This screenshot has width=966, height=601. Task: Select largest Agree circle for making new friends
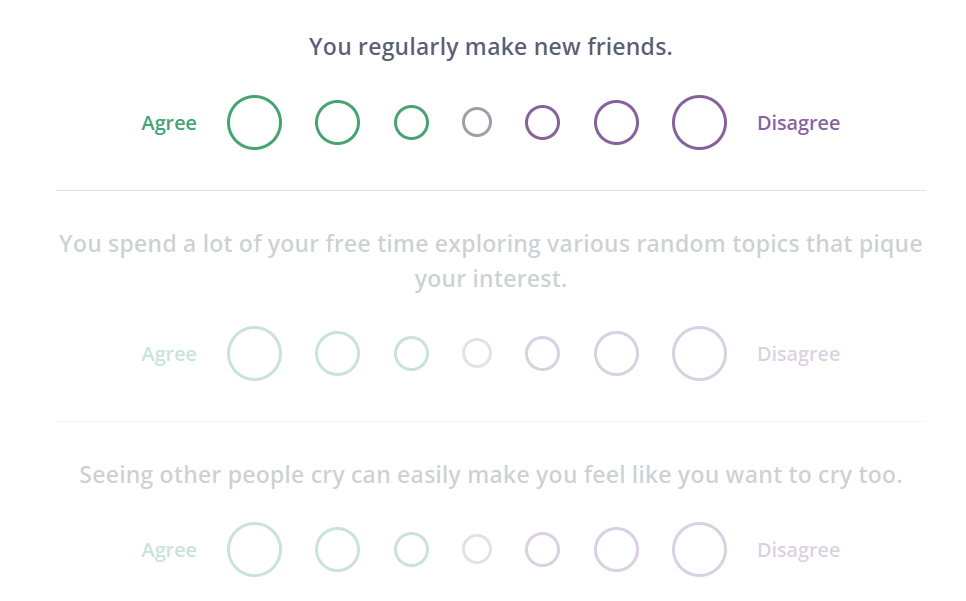(x=254, y=123)
